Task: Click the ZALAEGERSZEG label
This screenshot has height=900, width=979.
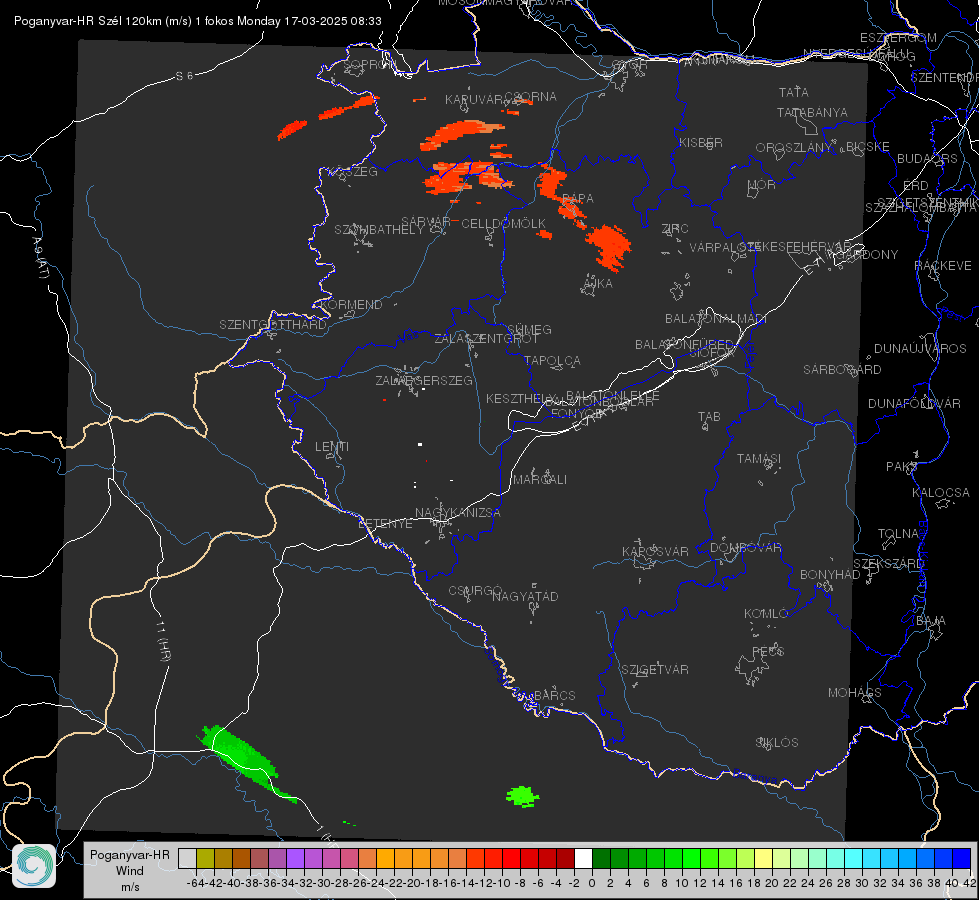Action: (x=424, y=380)
